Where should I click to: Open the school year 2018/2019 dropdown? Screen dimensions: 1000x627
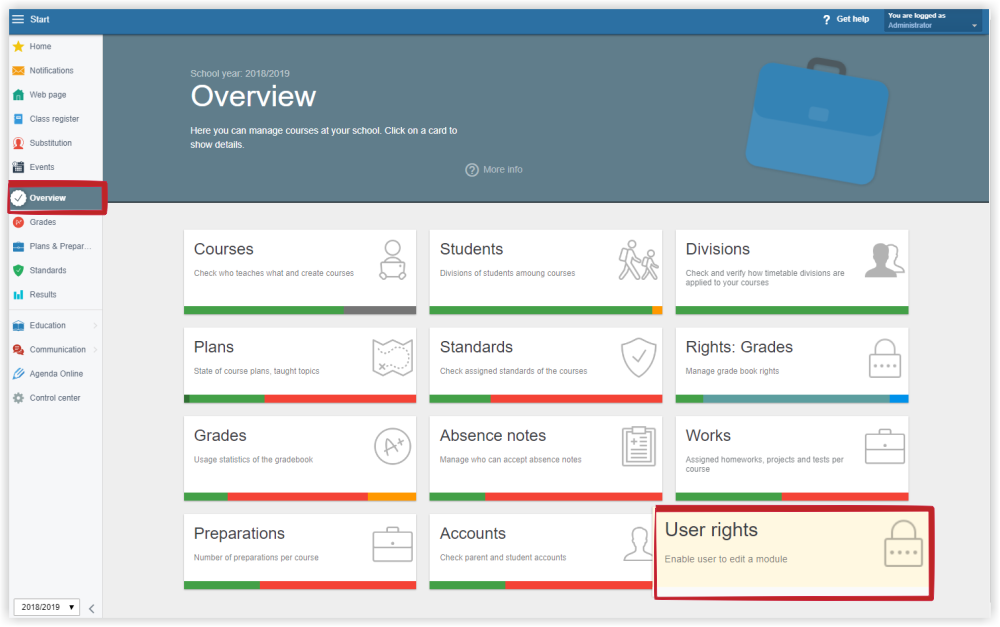[x=46, y=607]
